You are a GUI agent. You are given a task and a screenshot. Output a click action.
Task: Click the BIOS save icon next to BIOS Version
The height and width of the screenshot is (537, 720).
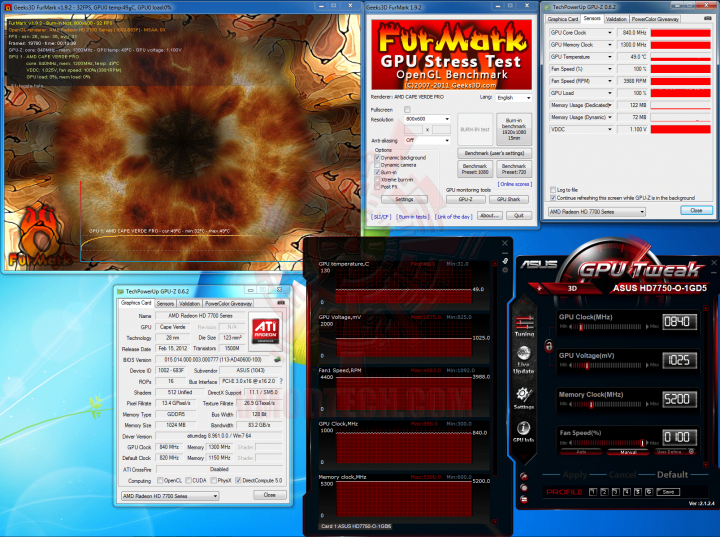tap(277, 359)
